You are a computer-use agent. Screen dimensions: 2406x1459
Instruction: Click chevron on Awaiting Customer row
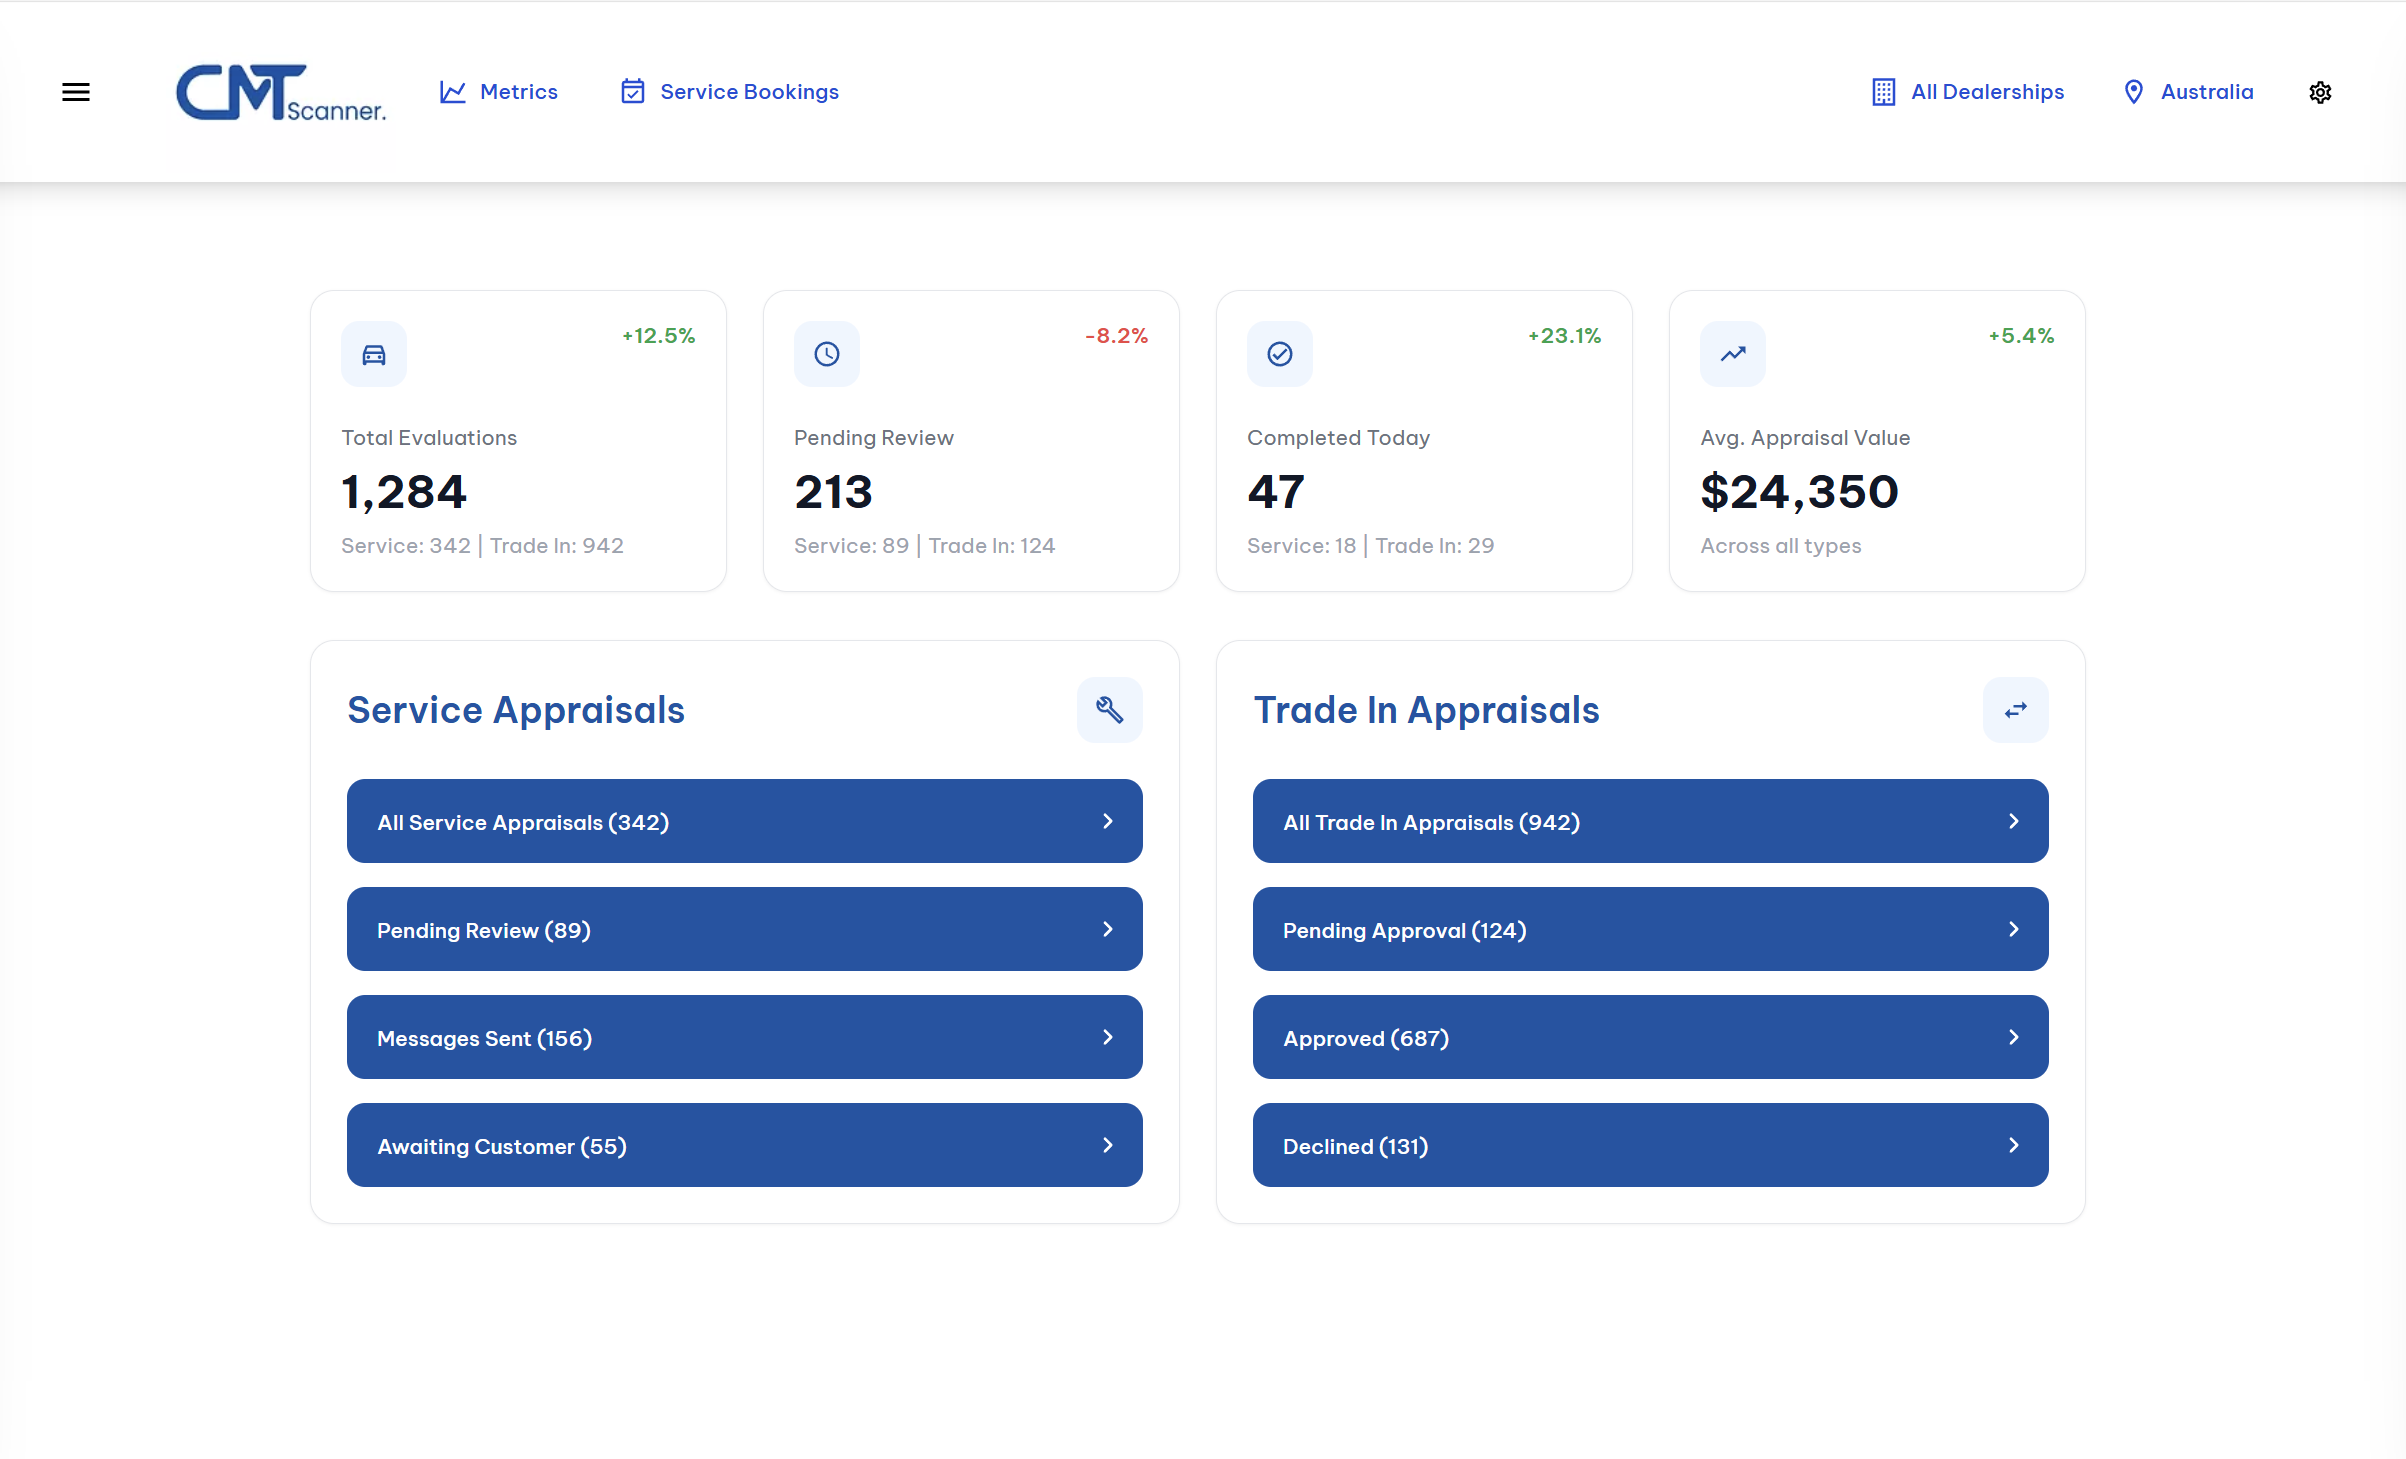pyautogui.click(x=1108, y=1145)
